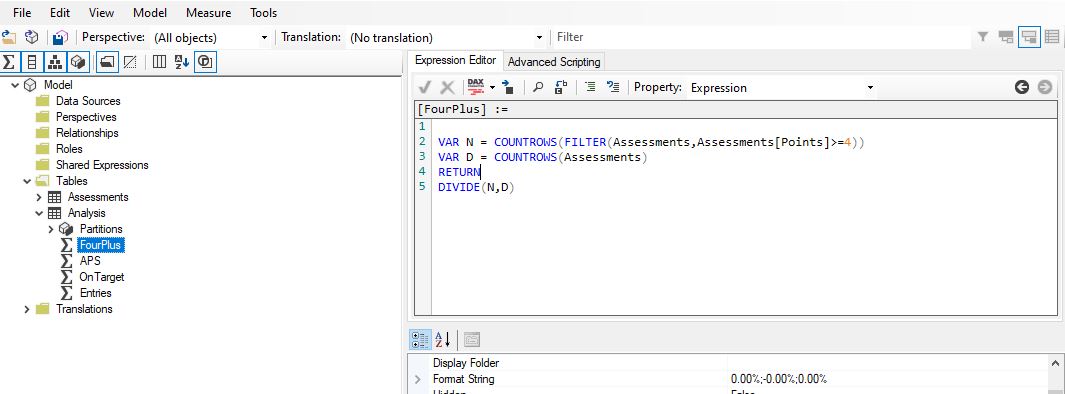
Task: Toggle Show Hidden Objects button
Action: [x=130, y=62]
